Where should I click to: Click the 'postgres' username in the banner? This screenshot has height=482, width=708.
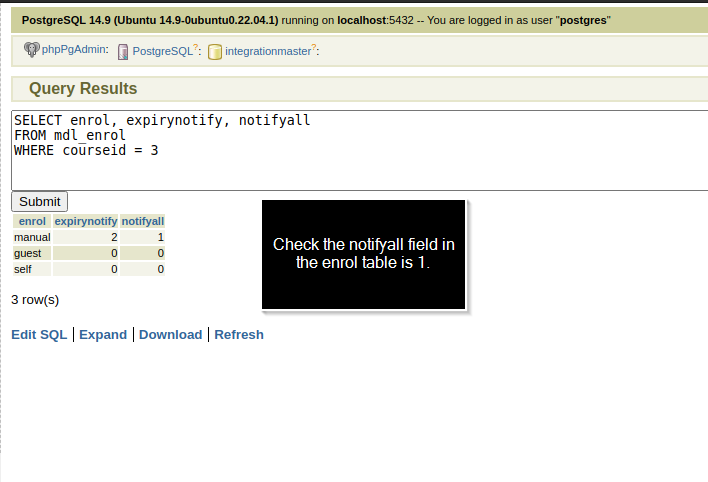click(x=583, y=20)
